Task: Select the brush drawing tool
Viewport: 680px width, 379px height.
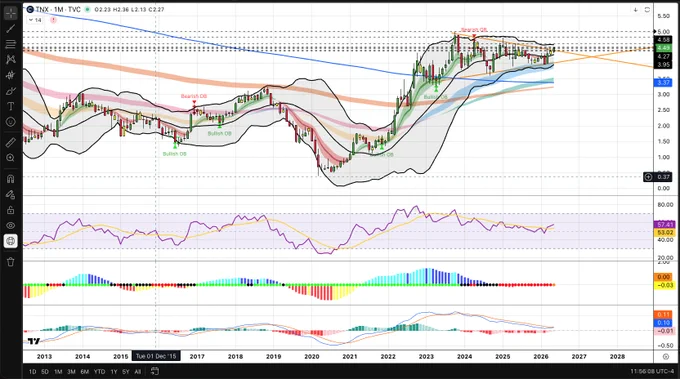Action: click(10, 91)
